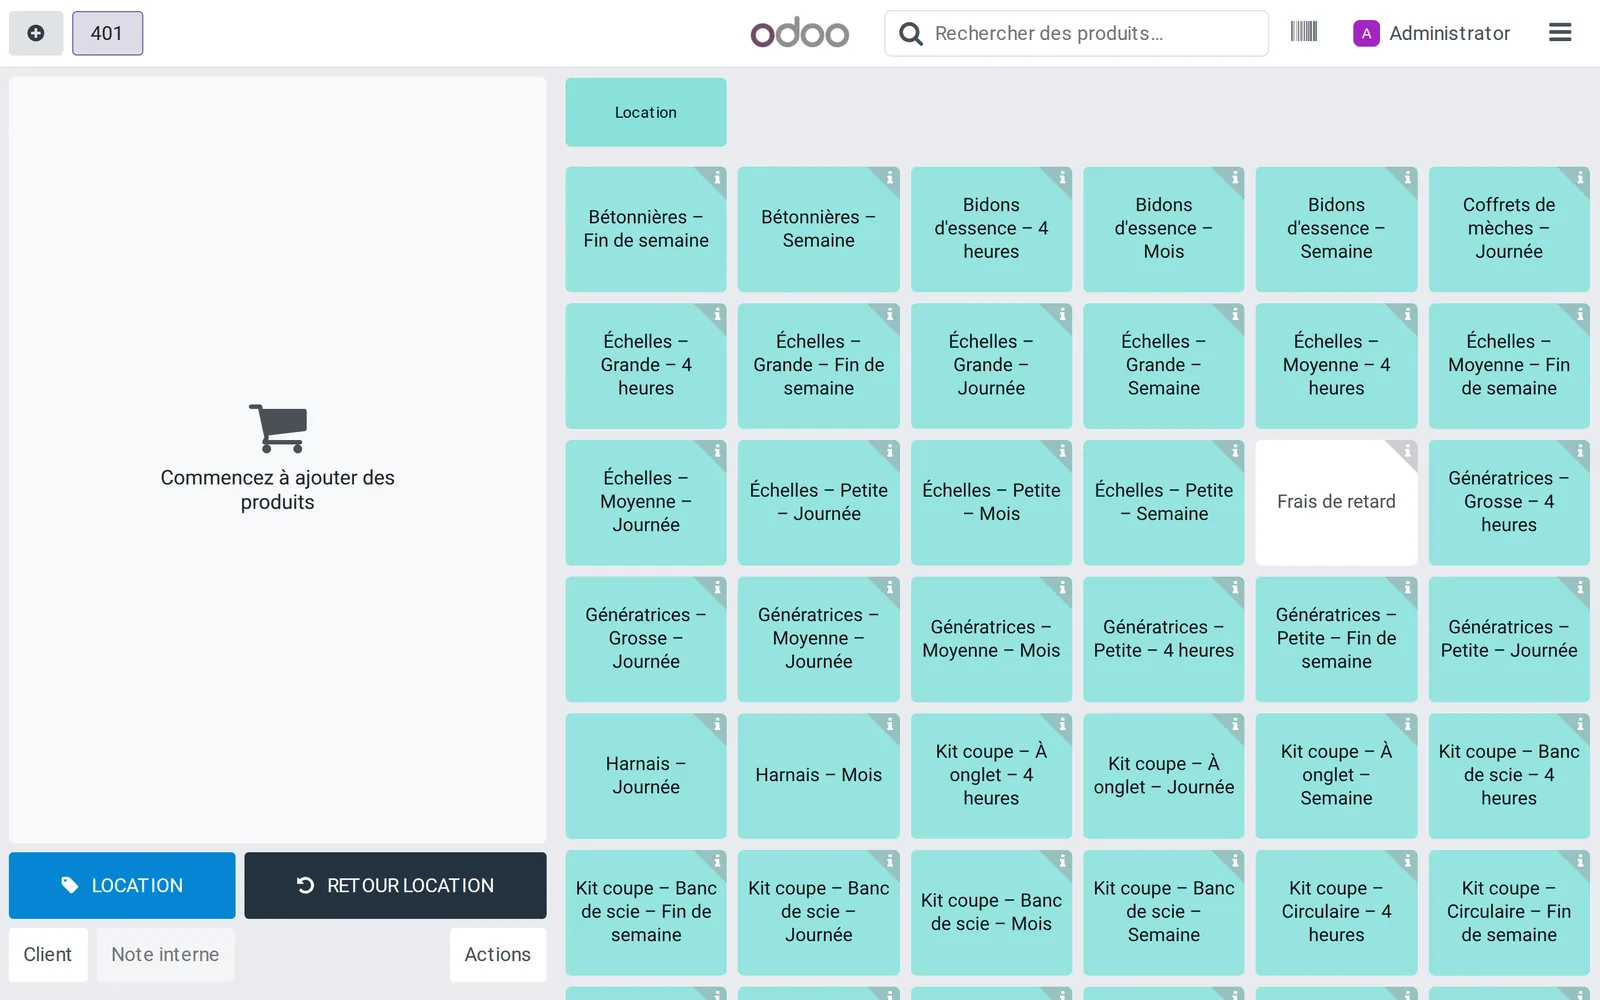Click the RETOUR LOCATION button
Image resolution: width=1600 pixels, height=1000 pixels.
pos(395,885)
